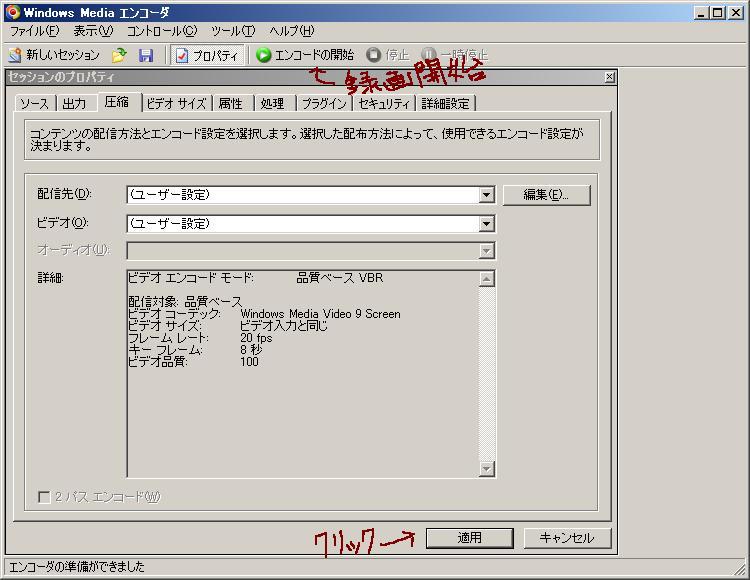Open the ファイル menu
The image size is (750, 580).
[x=34, y=31]
